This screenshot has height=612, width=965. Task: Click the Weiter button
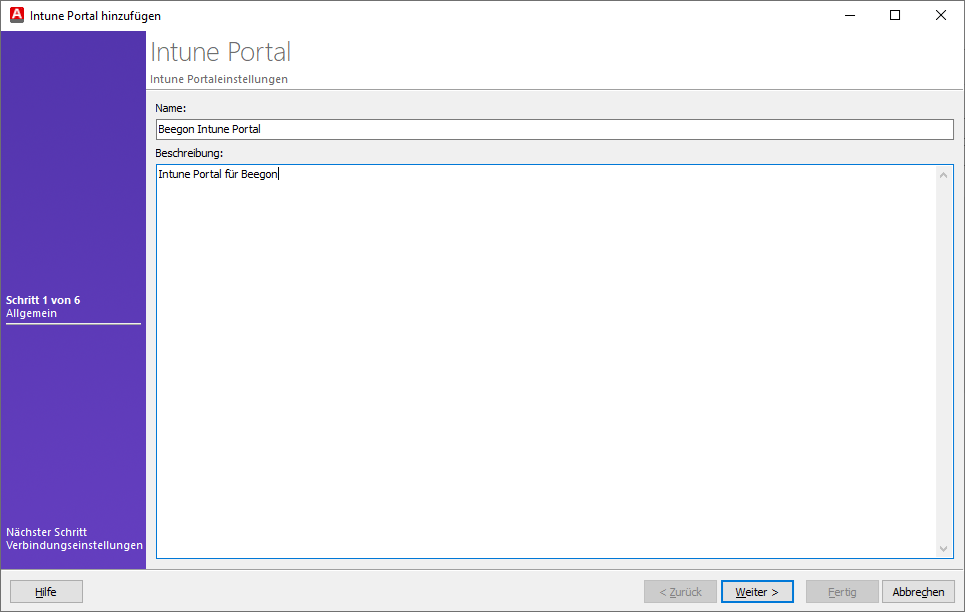[x=757, y=592]
